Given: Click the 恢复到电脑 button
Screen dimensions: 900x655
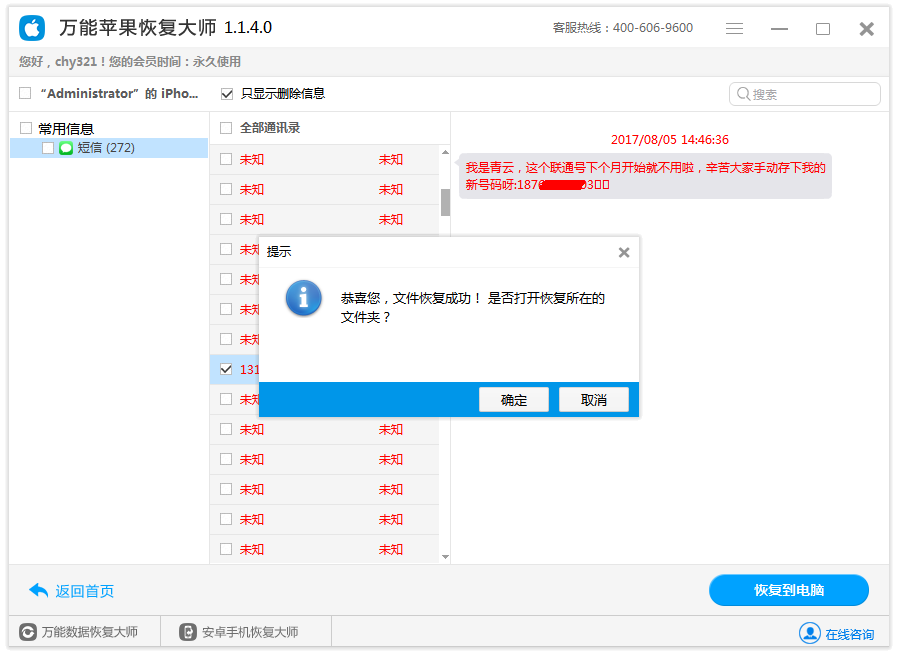Looking at the screenshot, I should tap(789, 590).
